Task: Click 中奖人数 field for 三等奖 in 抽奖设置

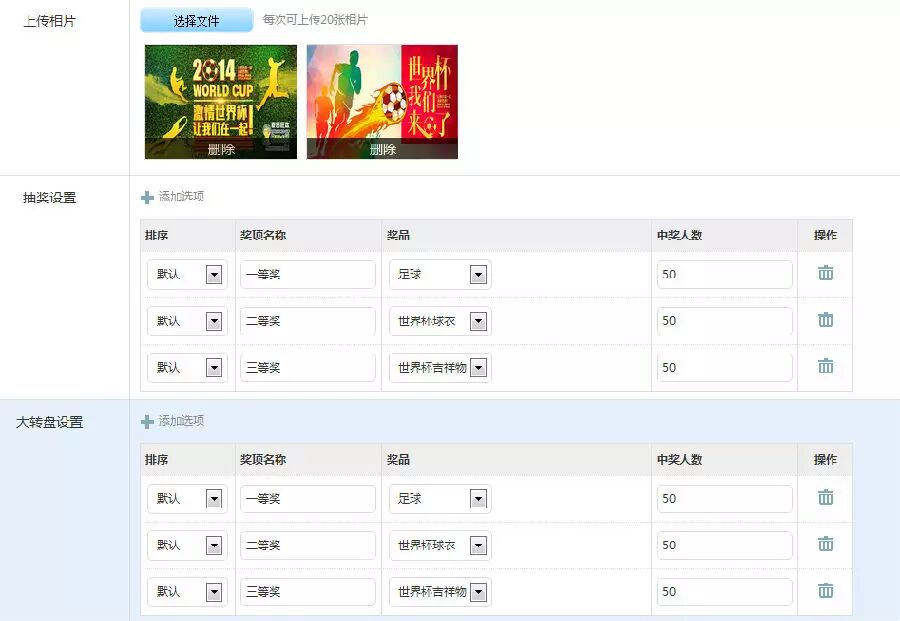Action: [724, 367]
